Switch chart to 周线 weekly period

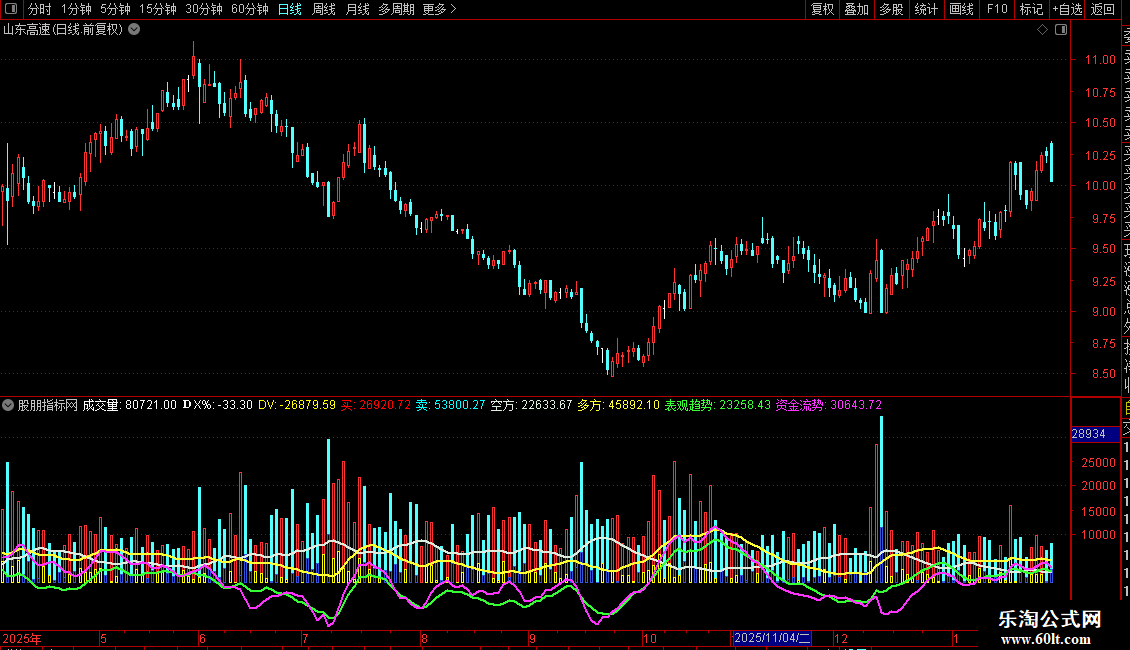(324, 10)
